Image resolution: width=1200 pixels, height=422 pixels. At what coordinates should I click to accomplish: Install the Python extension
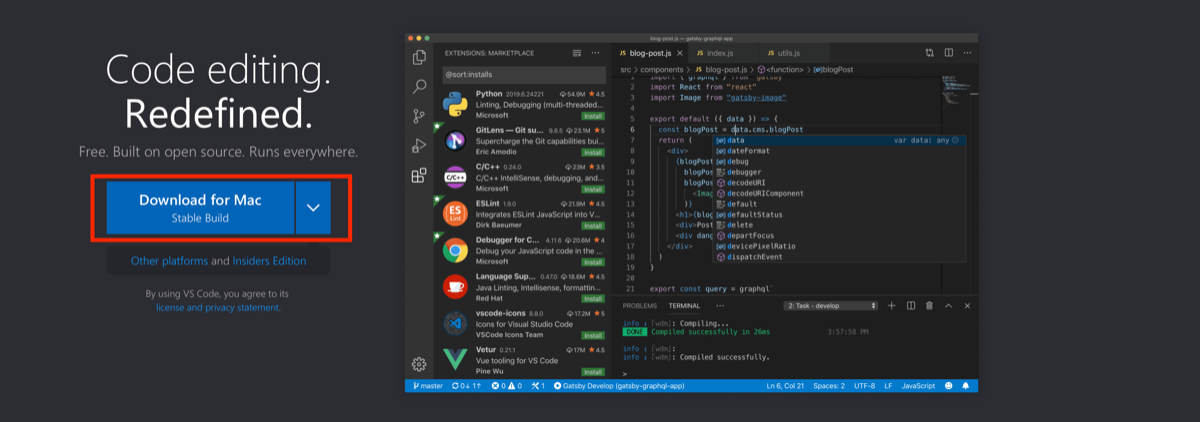pos(592,115)
